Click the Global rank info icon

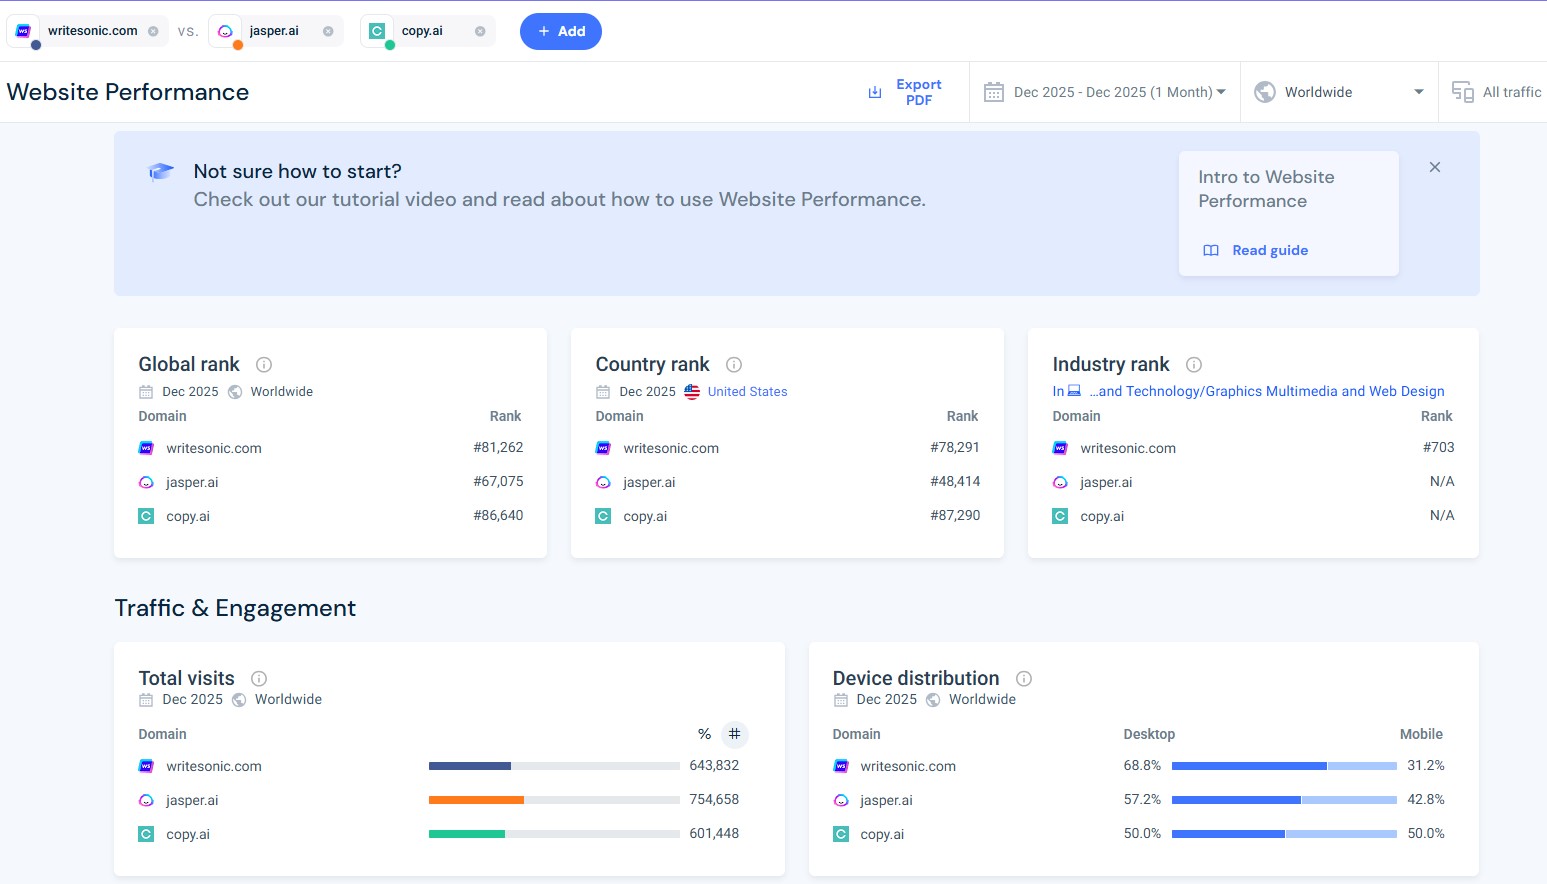click(x=264, y=364)
